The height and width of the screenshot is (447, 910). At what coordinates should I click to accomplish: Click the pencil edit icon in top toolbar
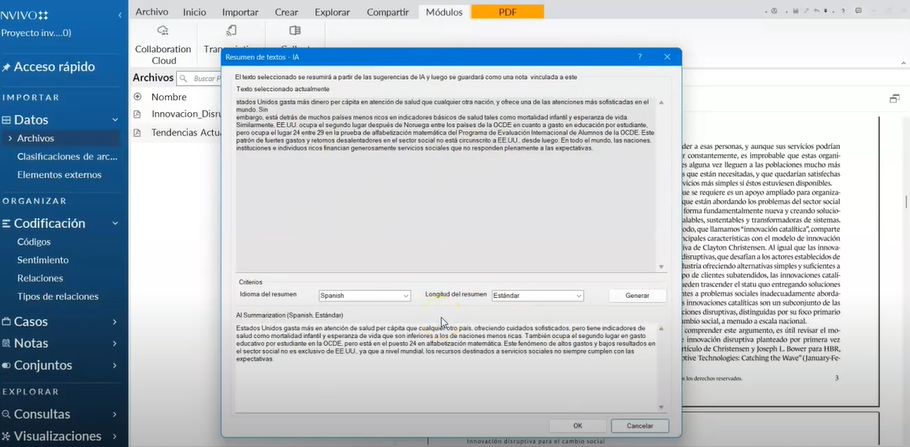(x=807, y=11)
